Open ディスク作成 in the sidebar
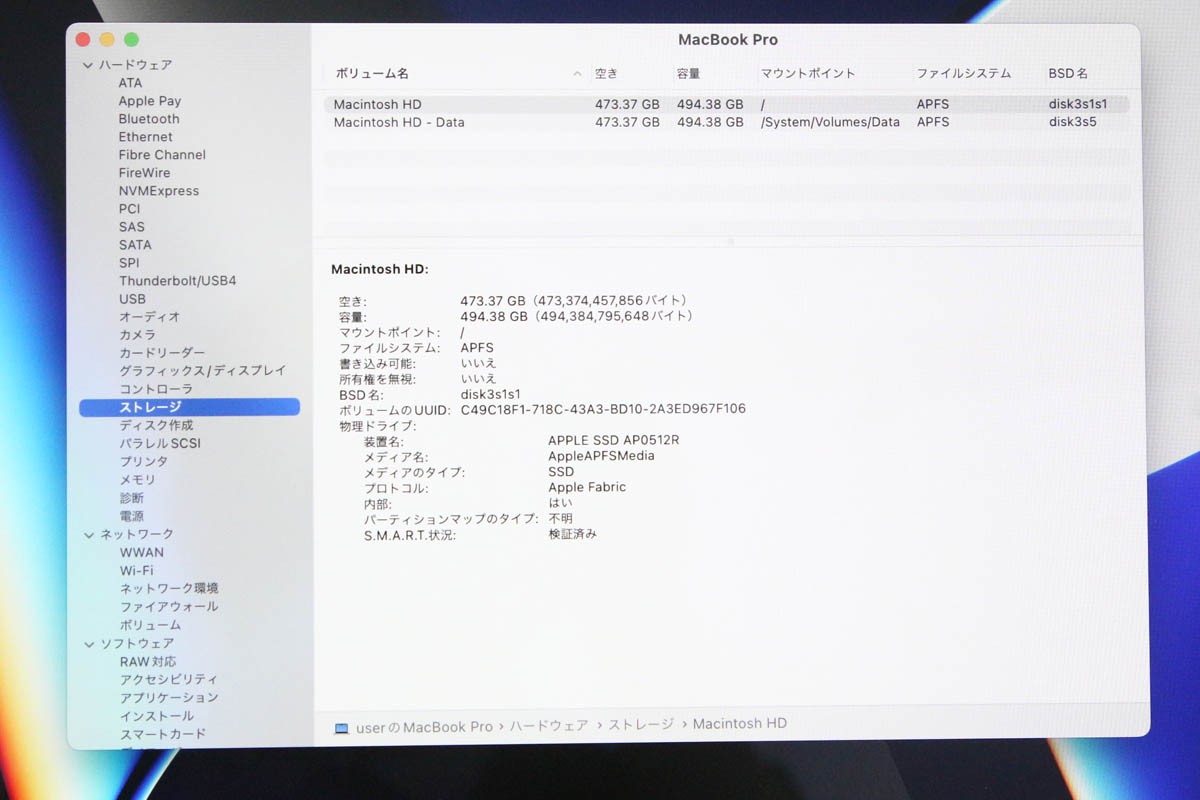Viewport: 1200px width, 800px height. pyautogui.click(x=157, y=425)
